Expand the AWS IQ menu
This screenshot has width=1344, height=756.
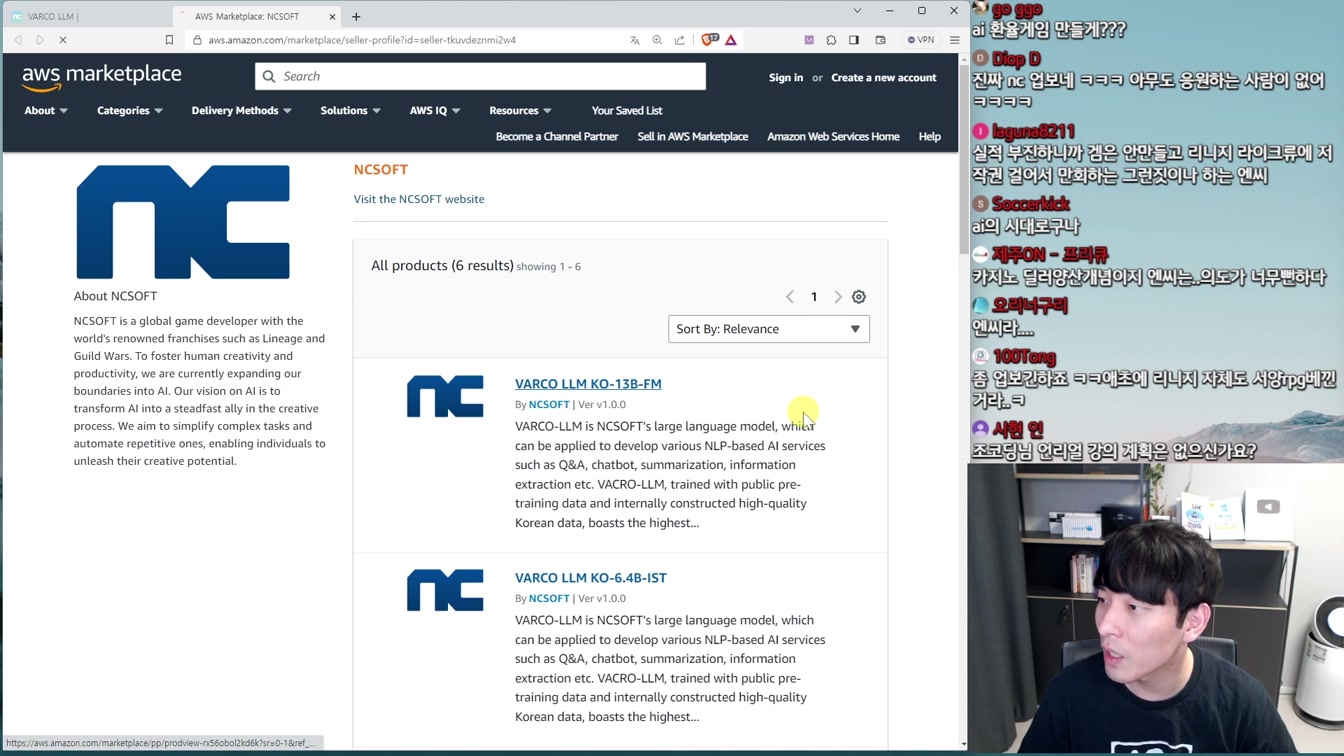point(434,110)
